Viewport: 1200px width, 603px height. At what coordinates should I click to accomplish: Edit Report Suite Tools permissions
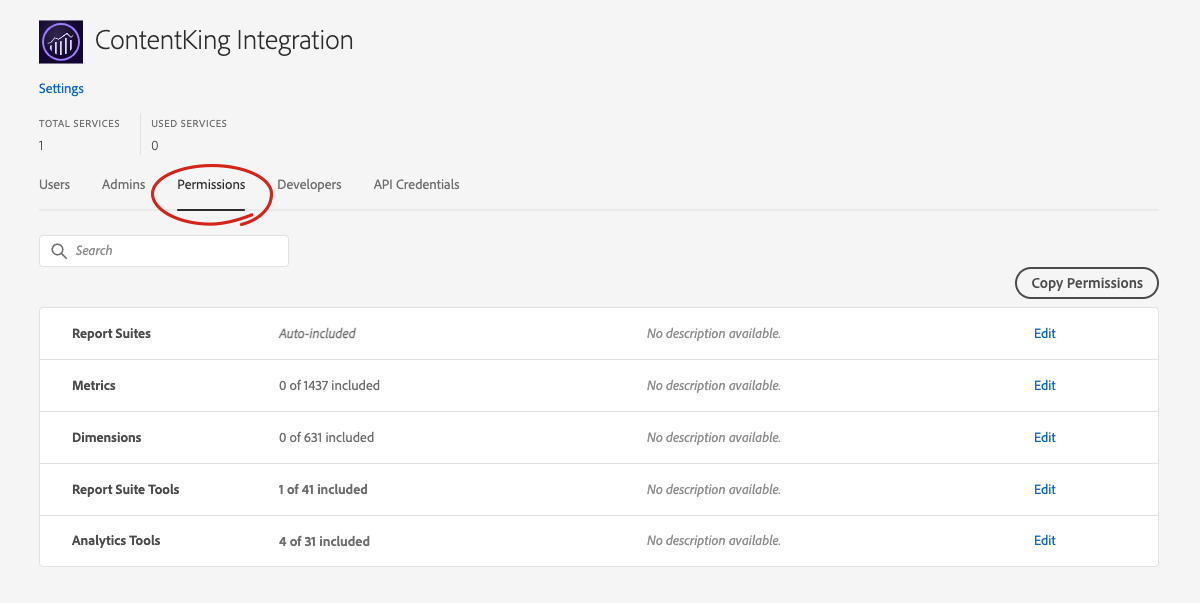tap(1045, 489)
